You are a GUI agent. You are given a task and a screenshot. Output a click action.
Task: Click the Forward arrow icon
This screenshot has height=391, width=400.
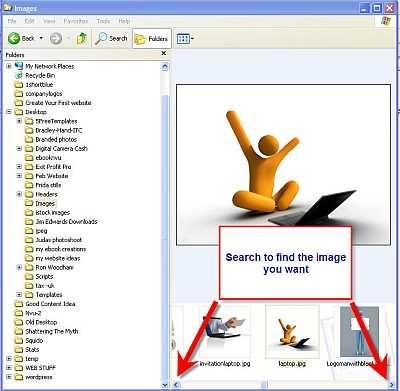56,39
